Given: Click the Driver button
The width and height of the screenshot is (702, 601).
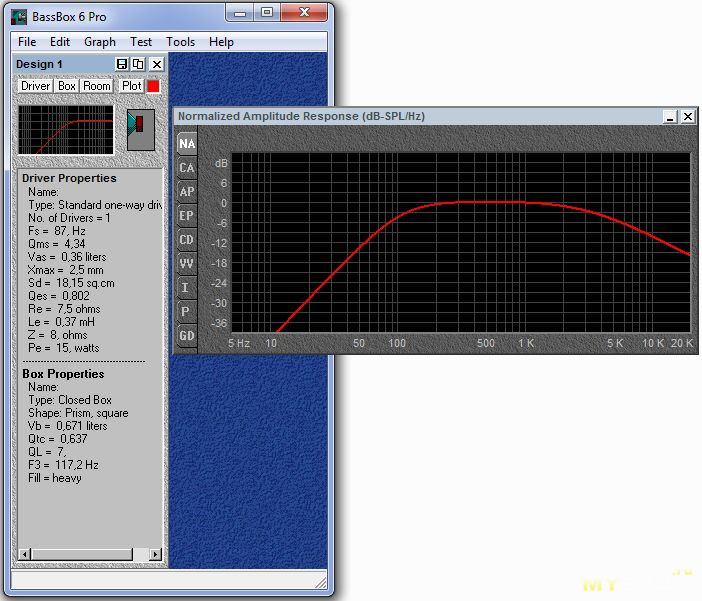Looking at the screenshot, I should pyautogui.click(x=36, y=86).
